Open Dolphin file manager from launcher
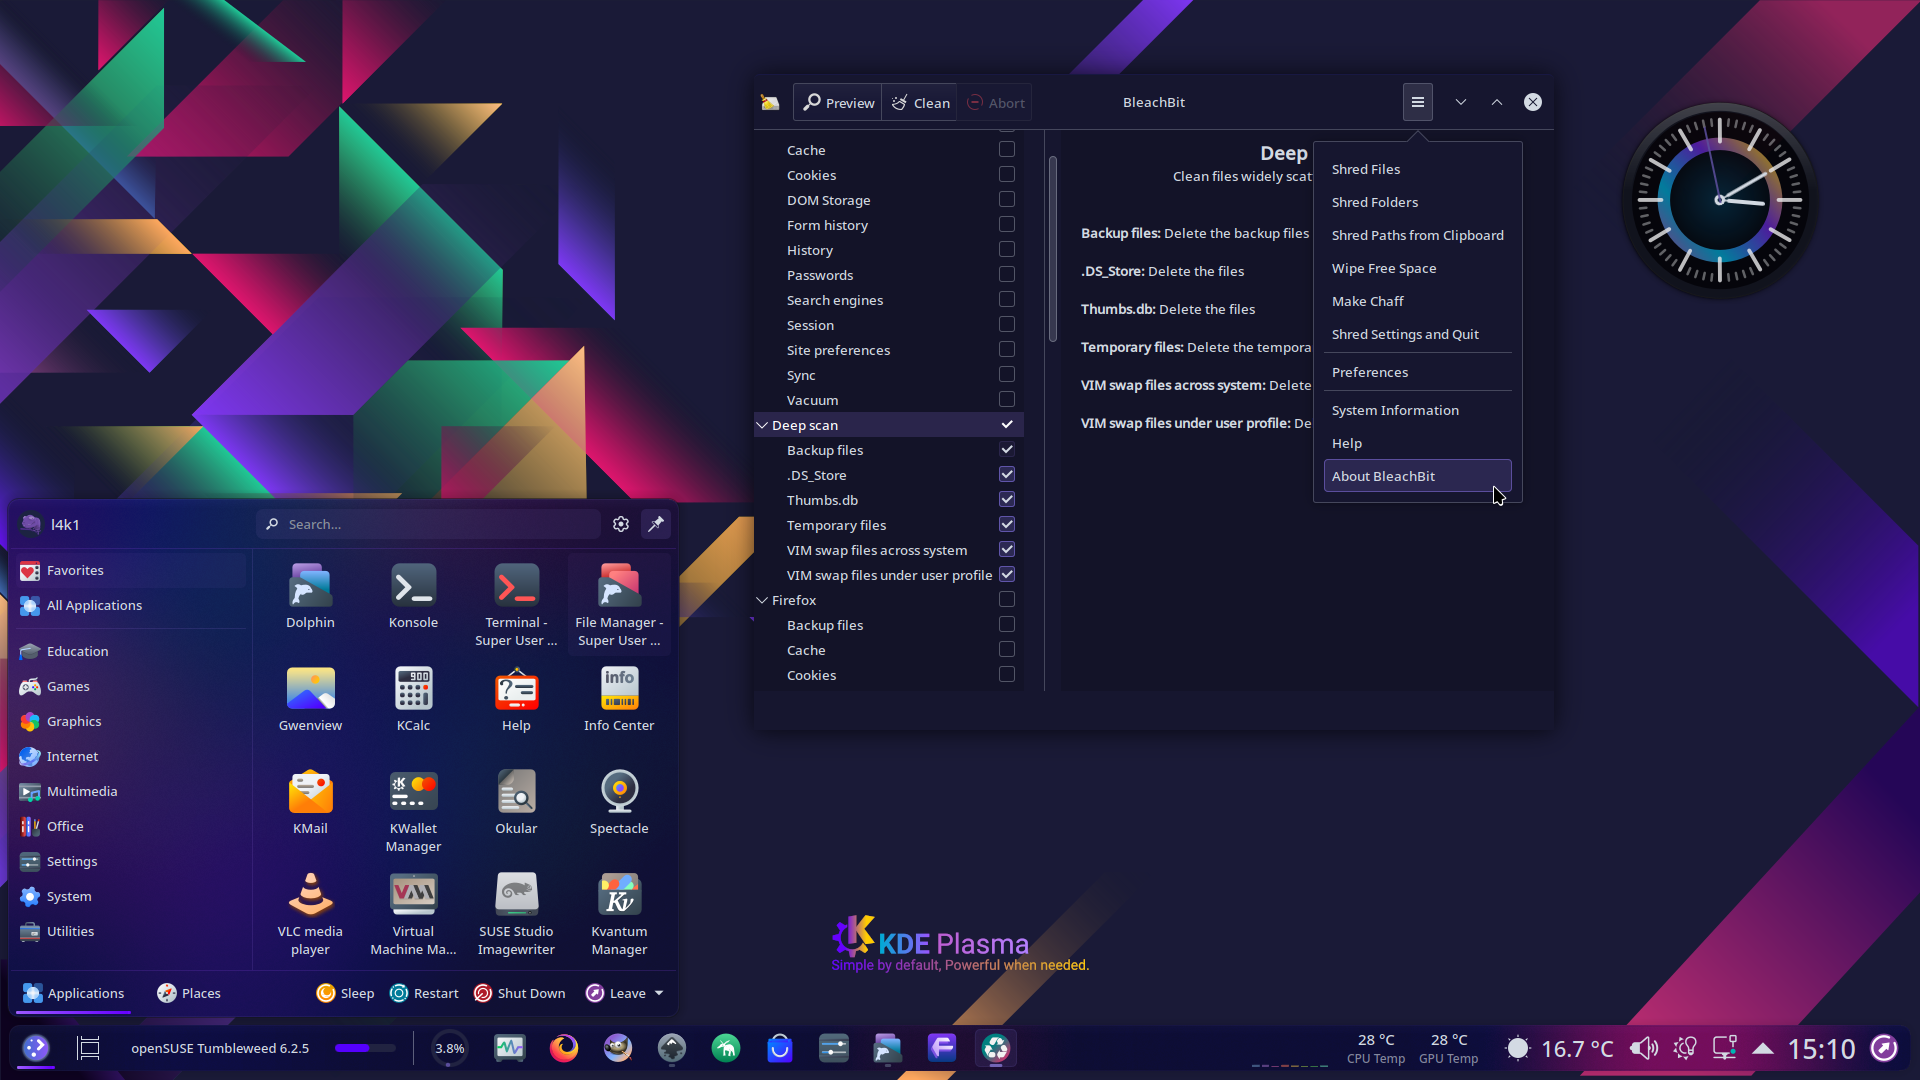The image size is (1920, 1080). click(310, 597)
